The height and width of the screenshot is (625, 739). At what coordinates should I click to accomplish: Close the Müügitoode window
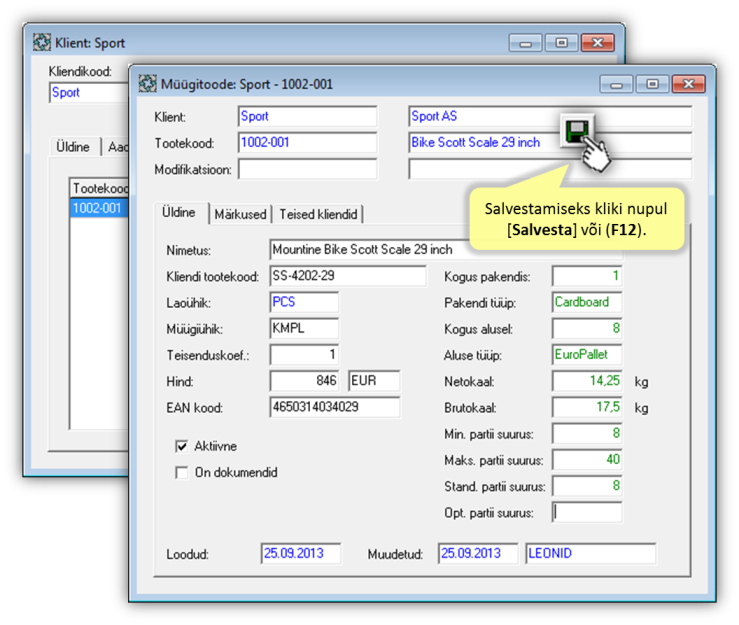(x=689, y=84)
